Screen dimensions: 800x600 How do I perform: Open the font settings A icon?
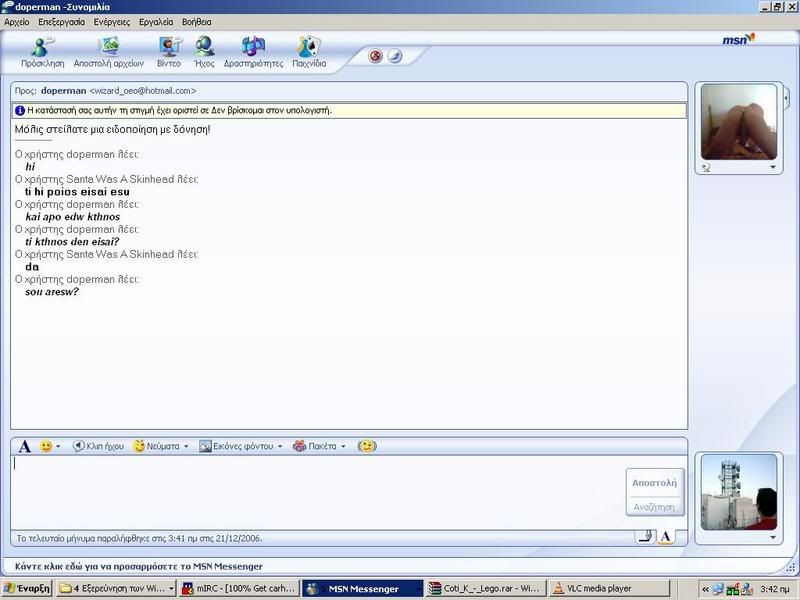click(x=24, y=446)
